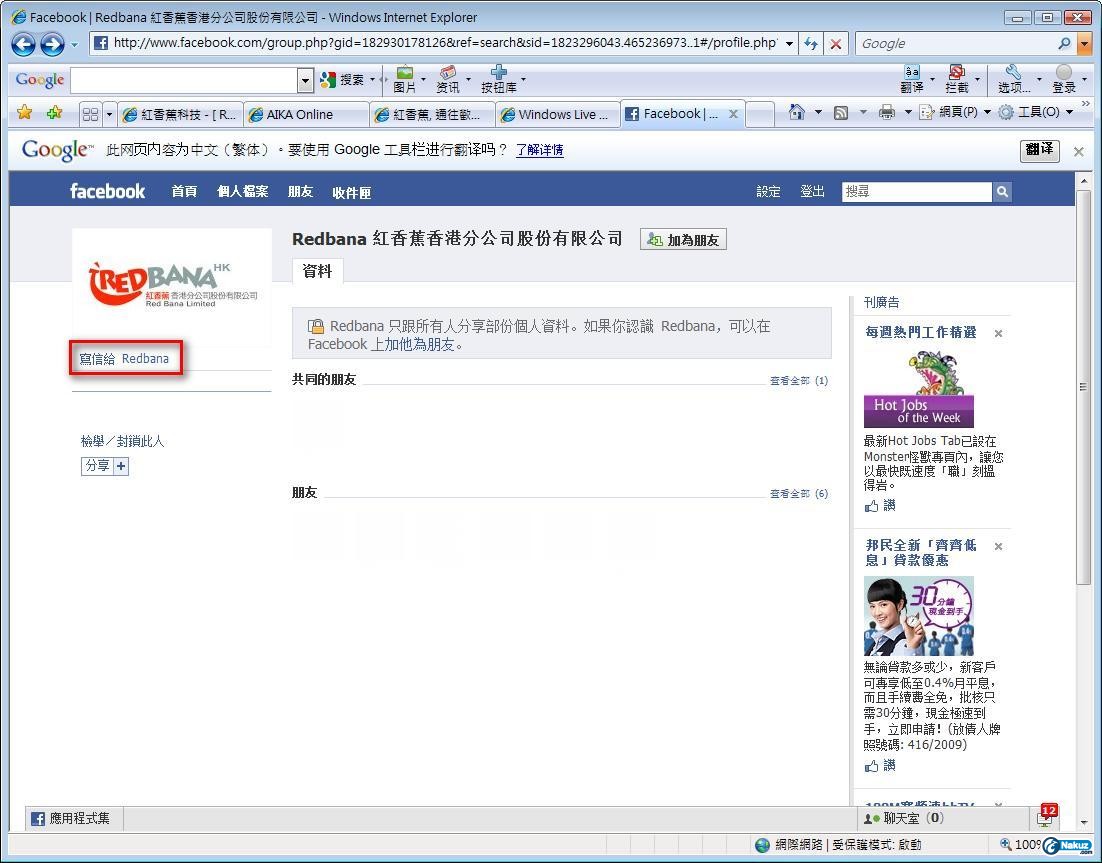This screenshot has height=863, width=1102.
Task: Click the Hot Jobs of the Week ad image
Action: pyautogui.click(x=919, y=389)
